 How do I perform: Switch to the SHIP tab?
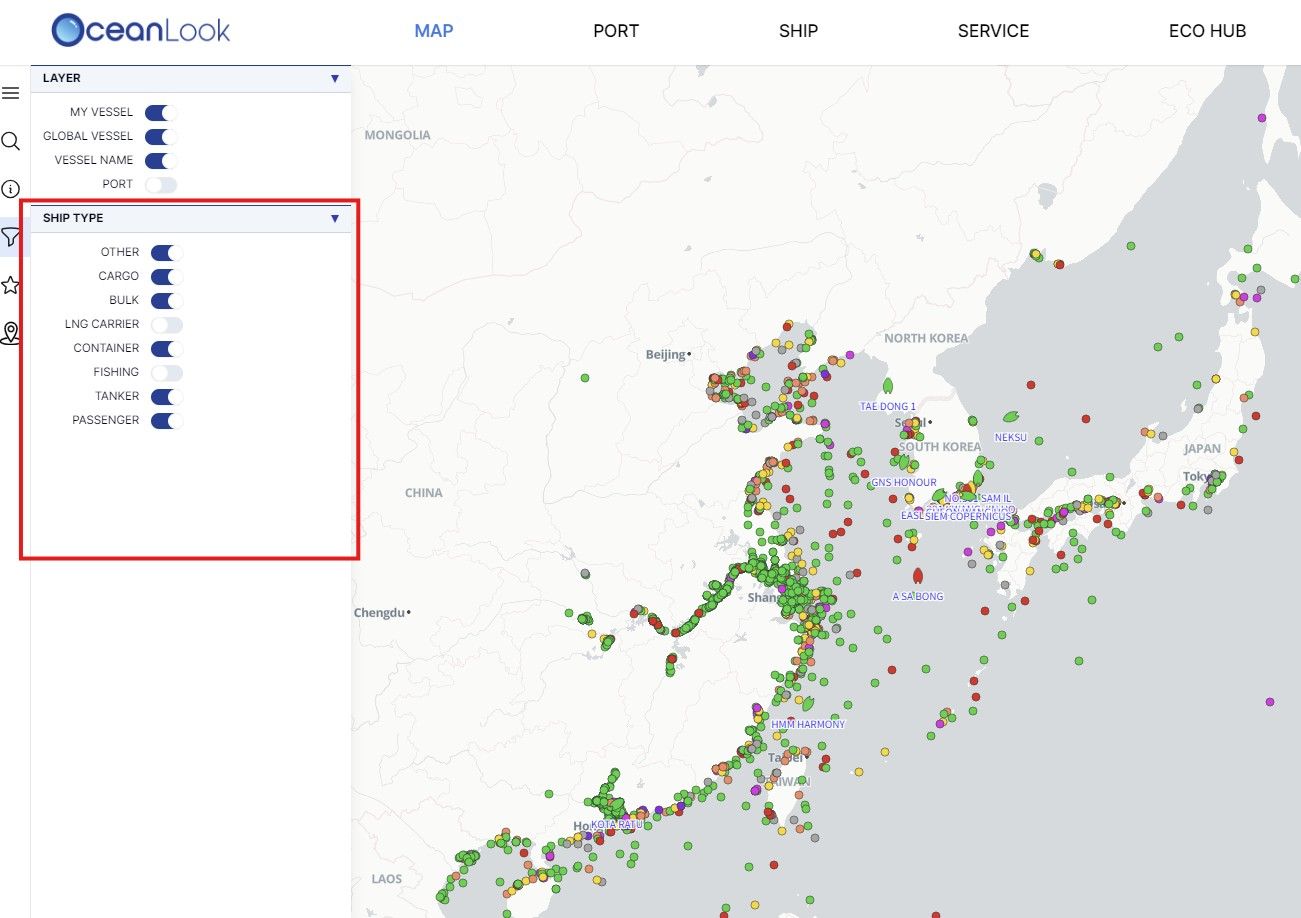[x=798, y=31]
